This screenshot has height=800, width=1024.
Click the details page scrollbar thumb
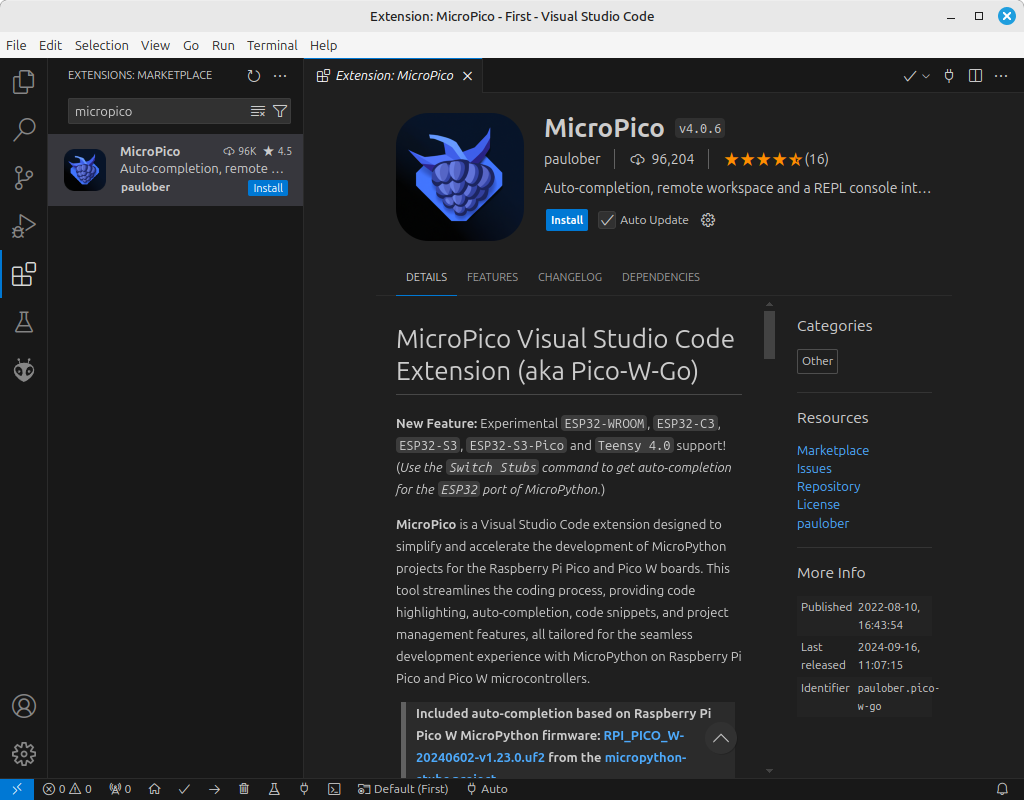(x=769, y=334)
